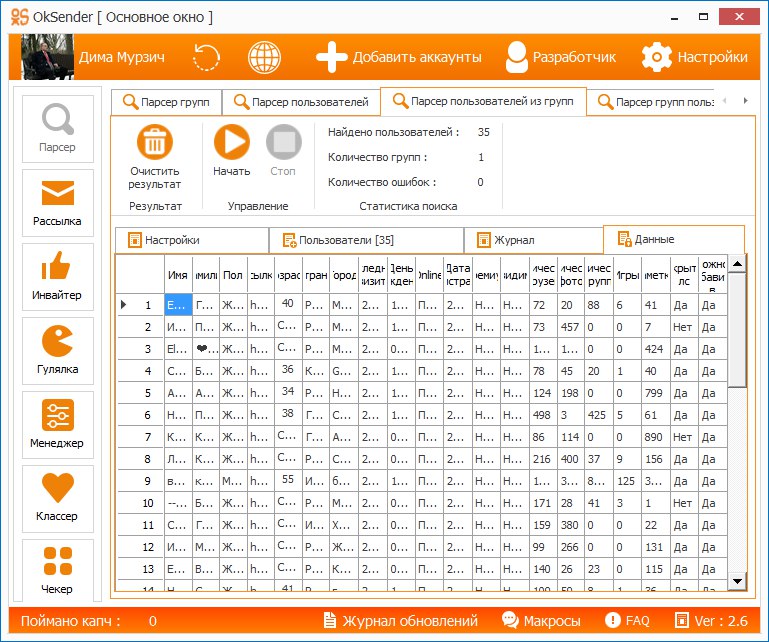Clear results with Очистить результат
Image resolution: width=769 pixels, height=642 pixels.
pos(155,157)
